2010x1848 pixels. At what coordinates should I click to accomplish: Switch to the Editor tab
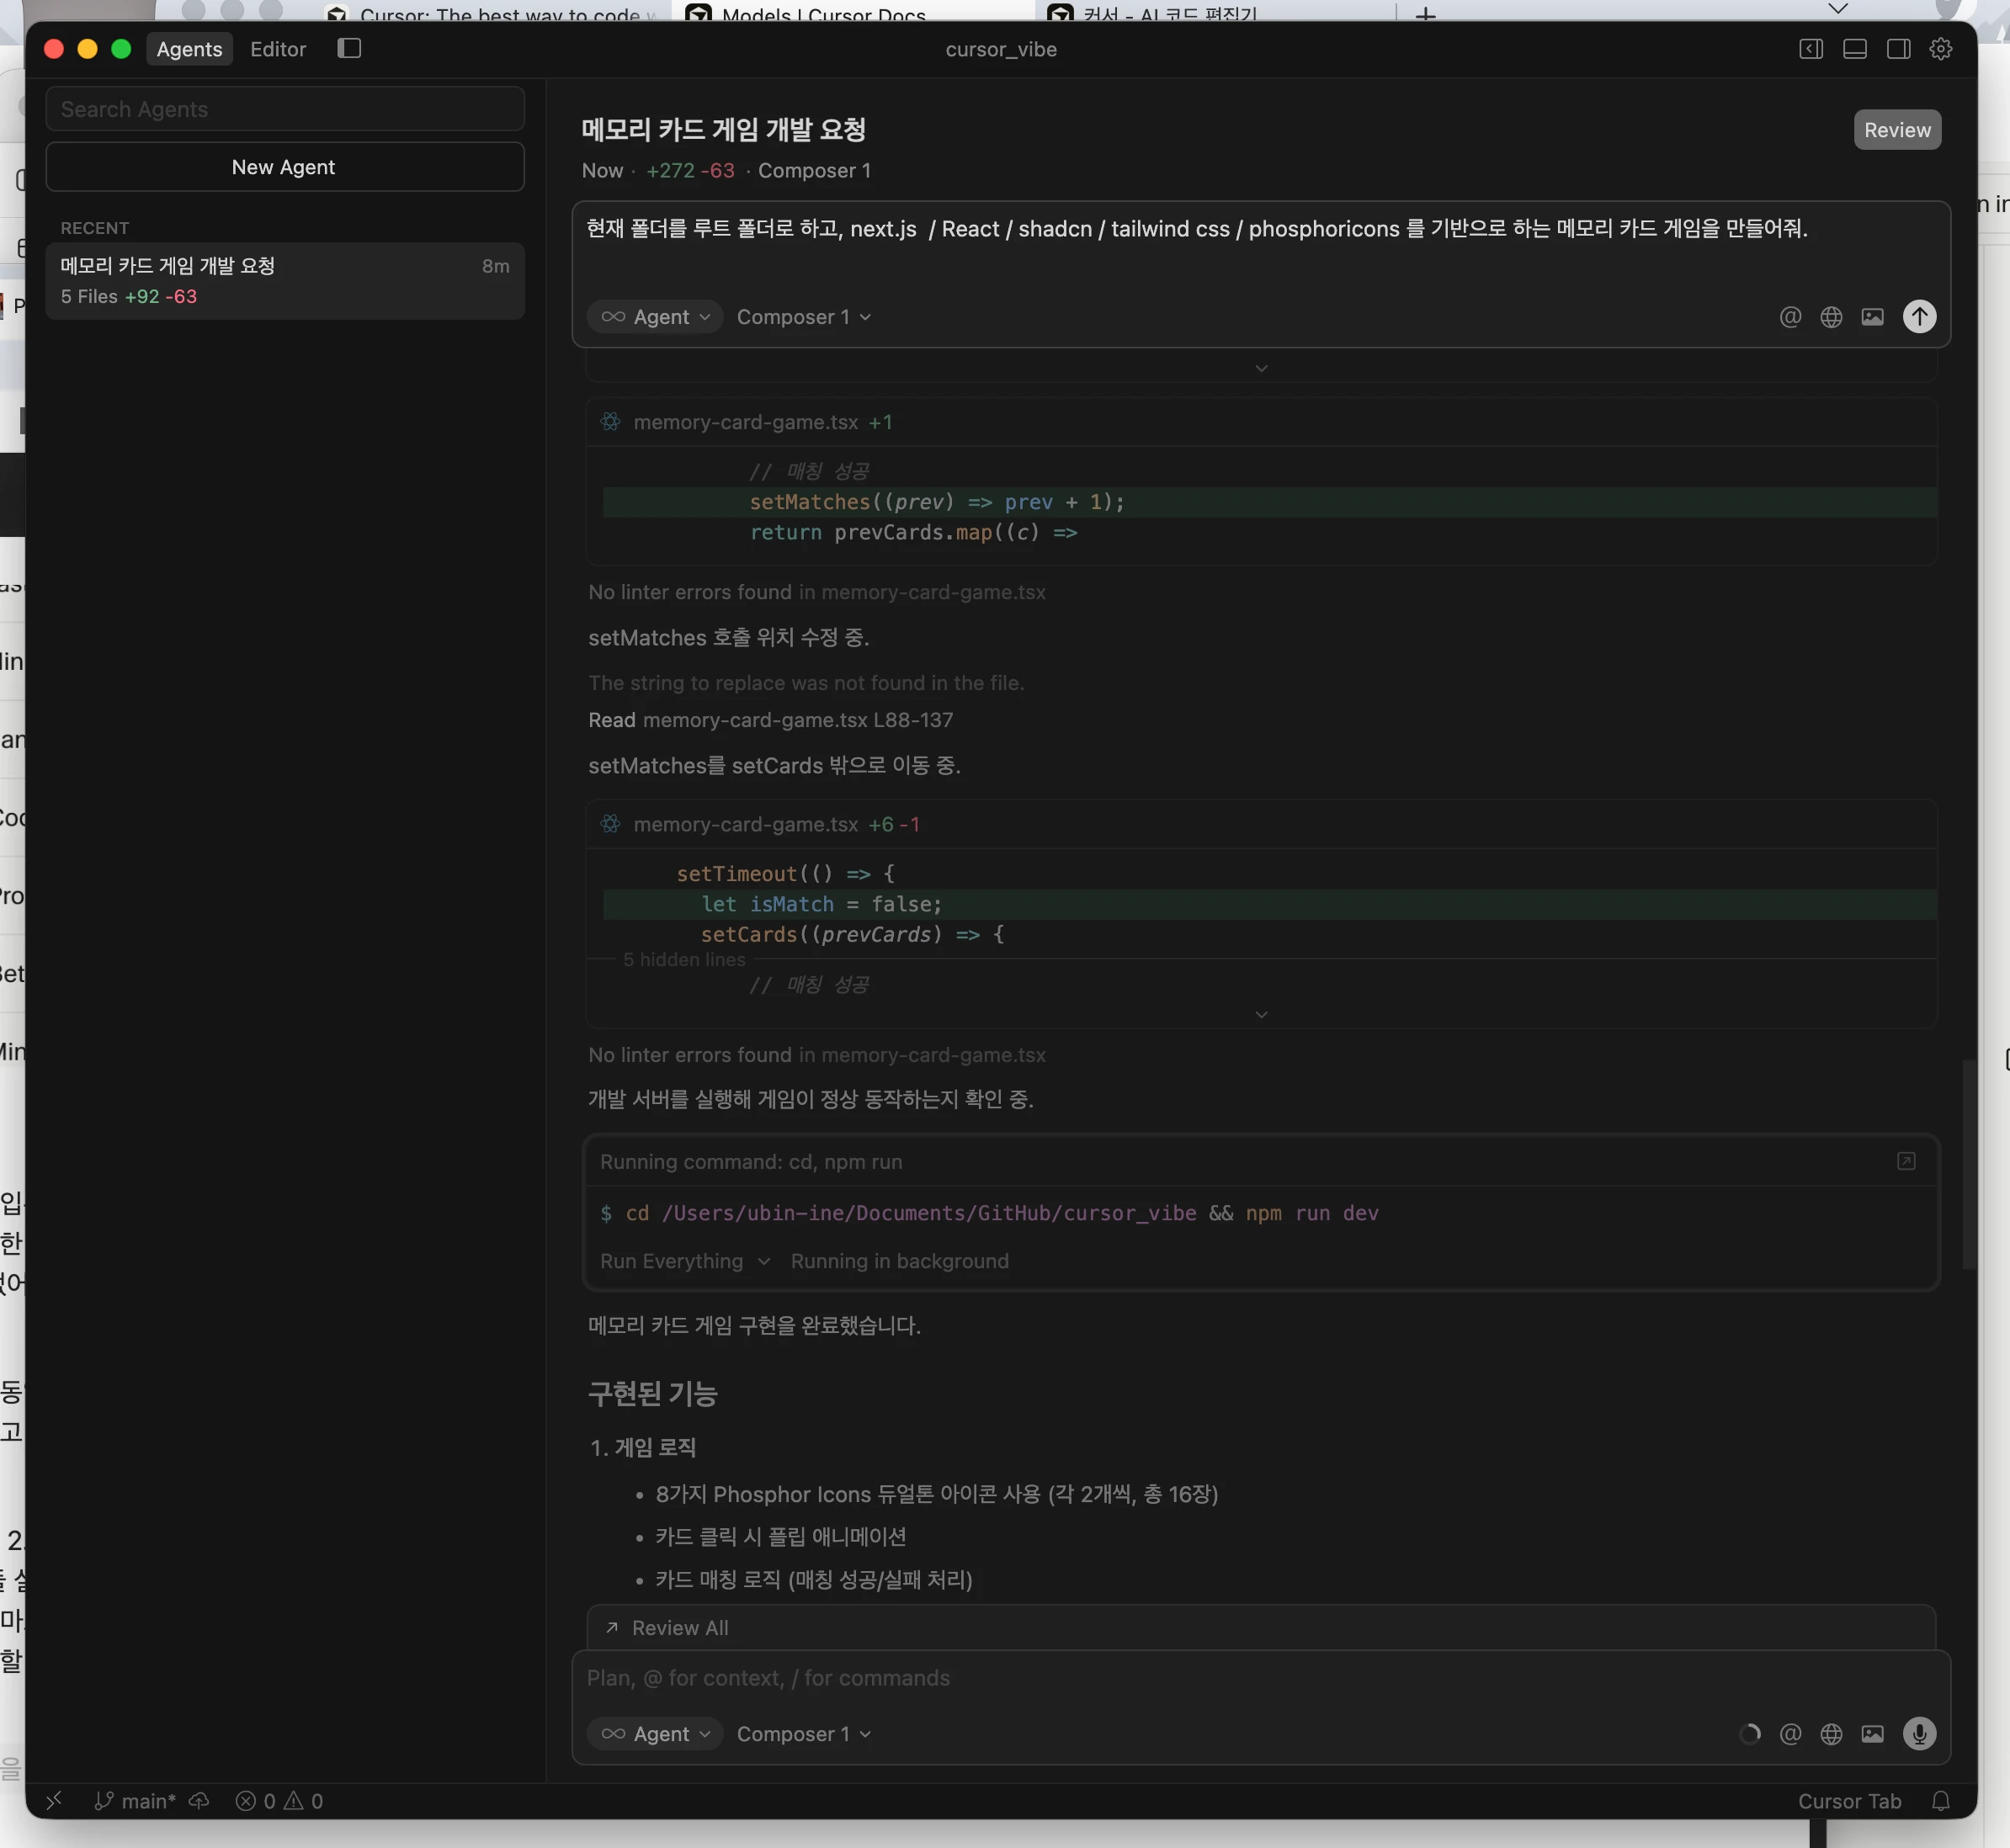click(x=278, y=49)
